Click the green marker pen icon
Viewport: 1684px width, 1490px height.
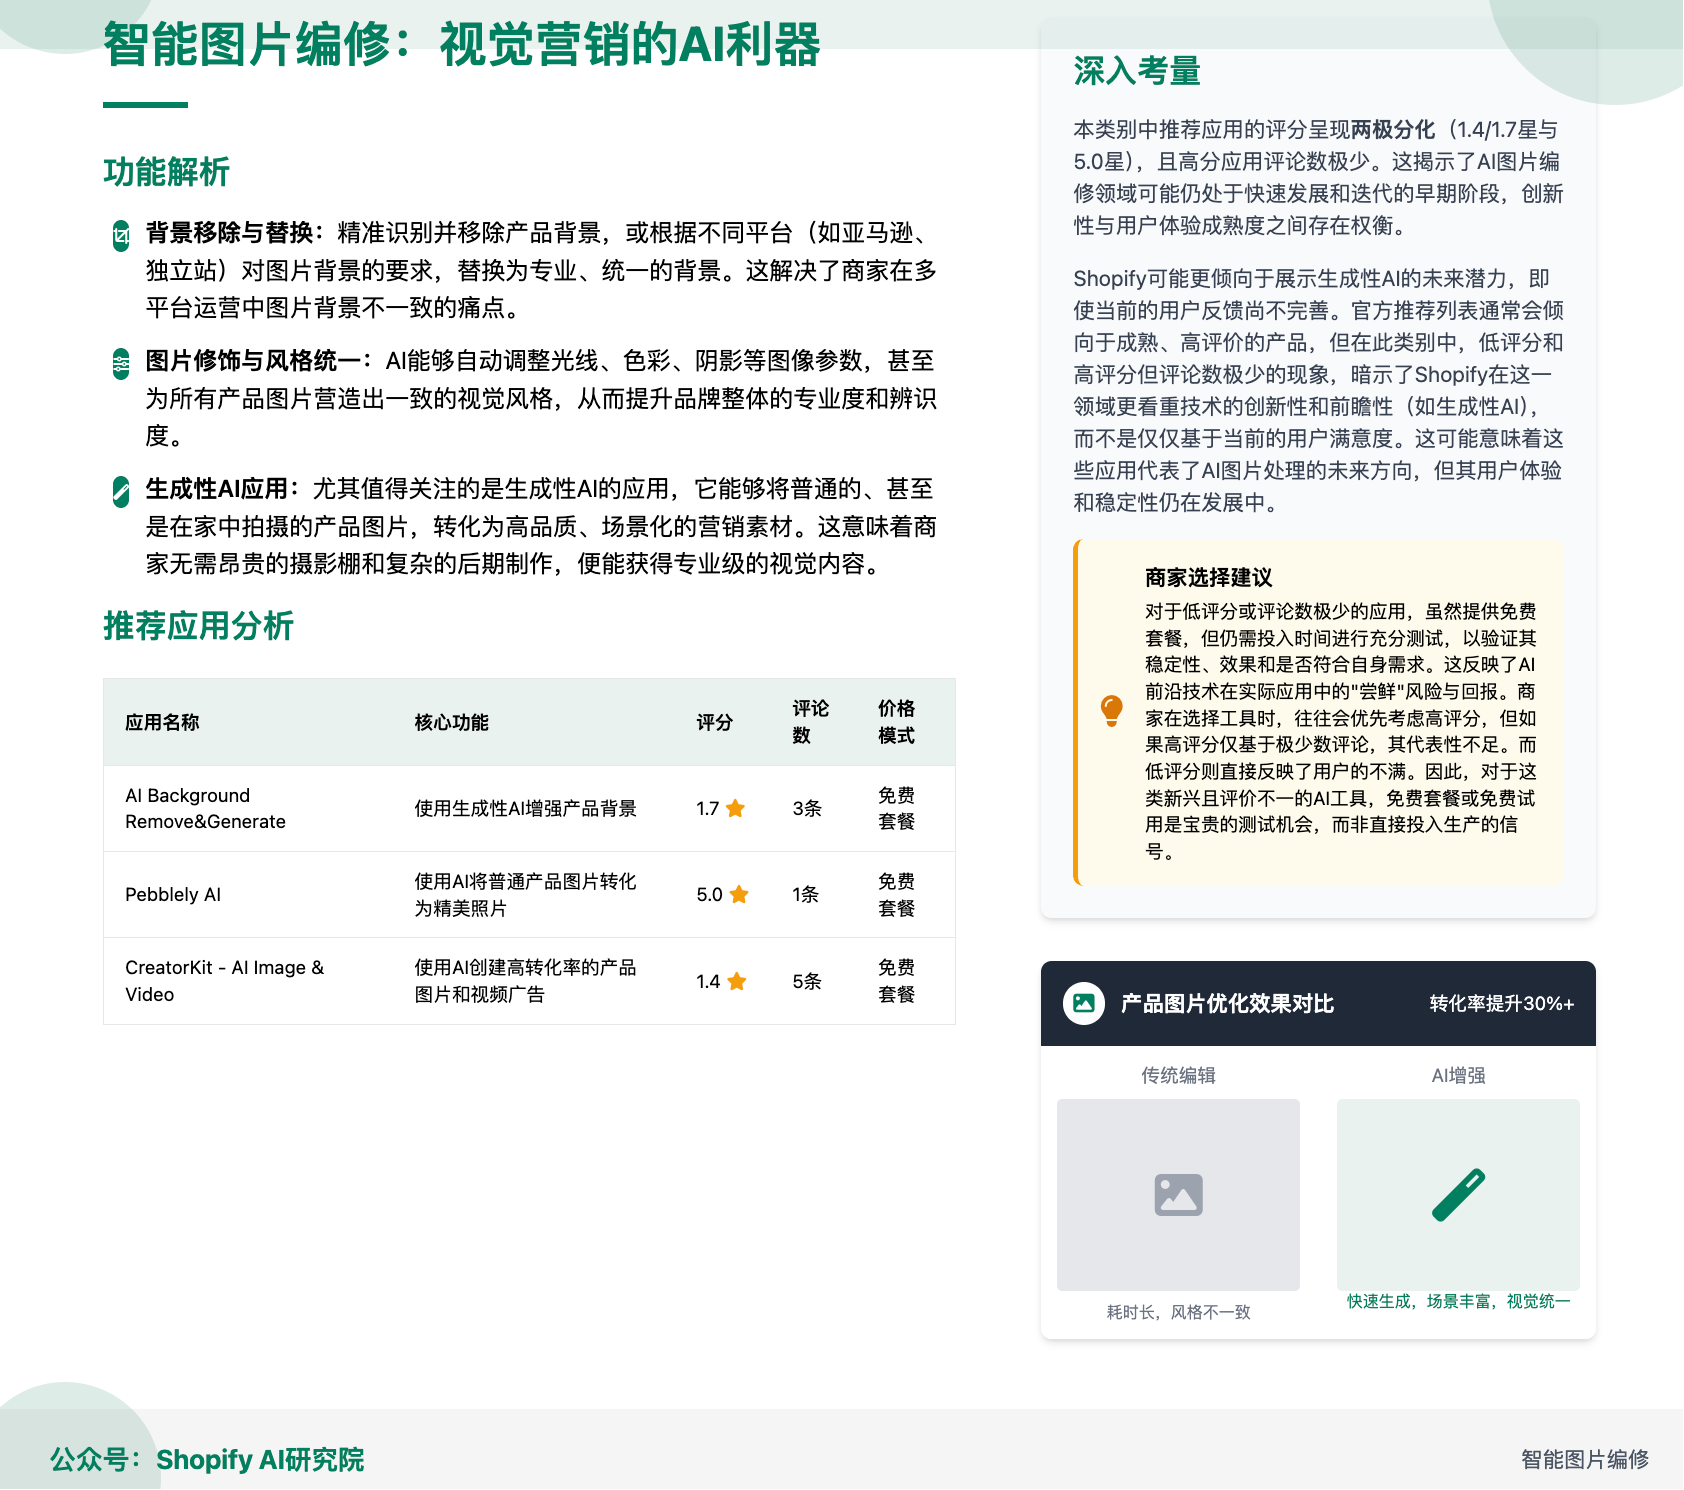click(x=1458, y=1195)
